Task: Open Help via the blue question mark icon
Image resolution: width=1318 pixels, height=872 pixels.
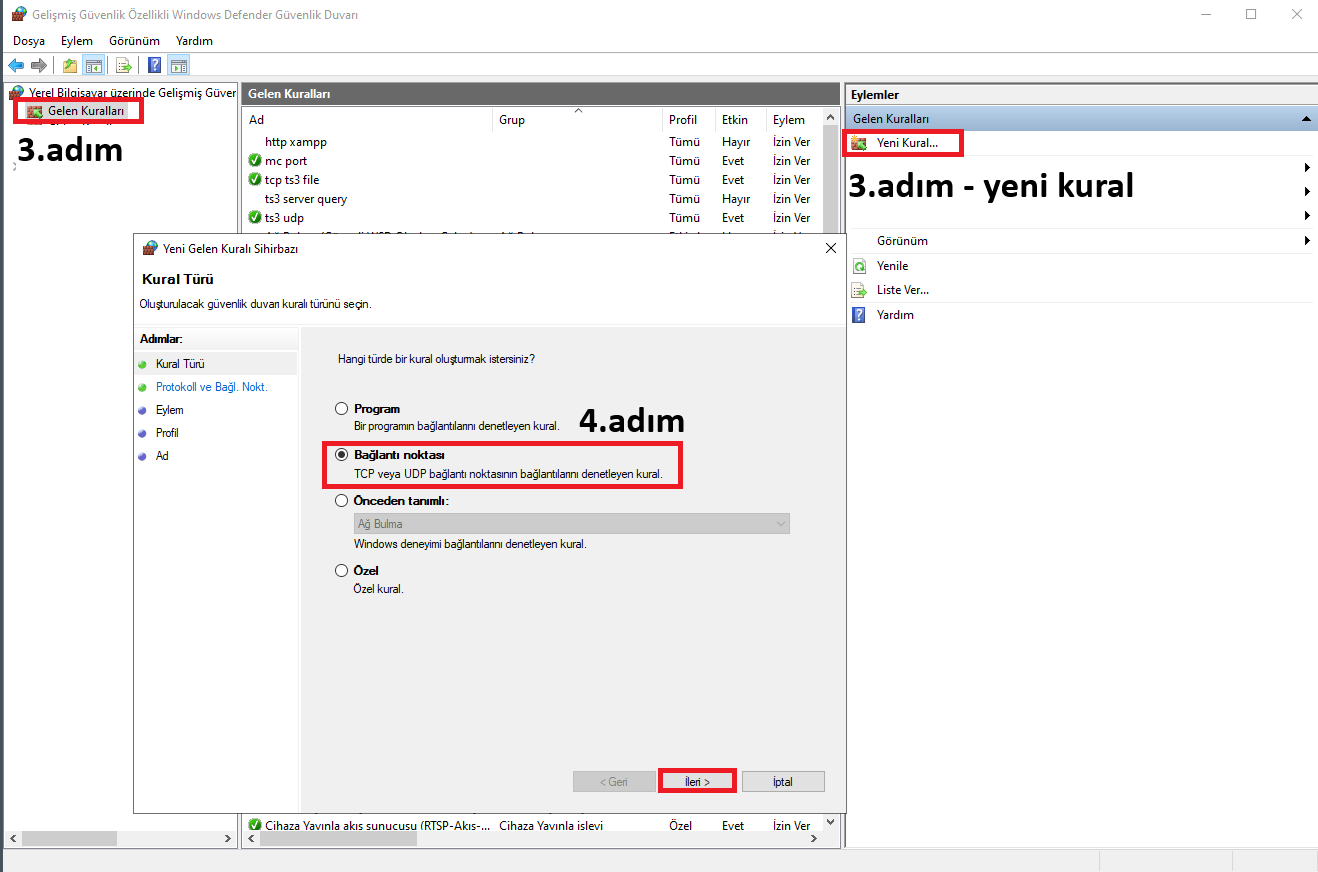Action: 155,66
